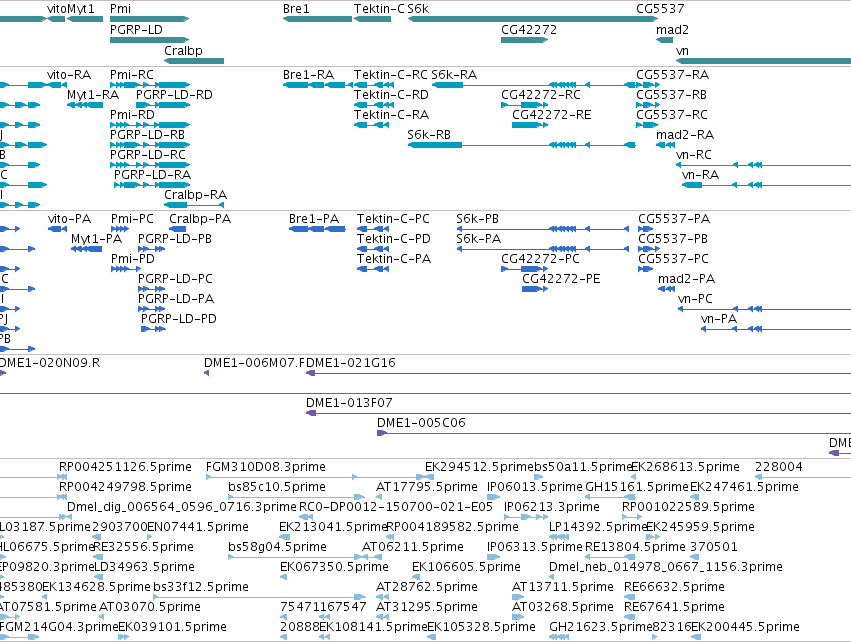This screenshot has width=851, height=642.
Task: Click the CG5537 gene label
Action: click(x=660, y=9)
